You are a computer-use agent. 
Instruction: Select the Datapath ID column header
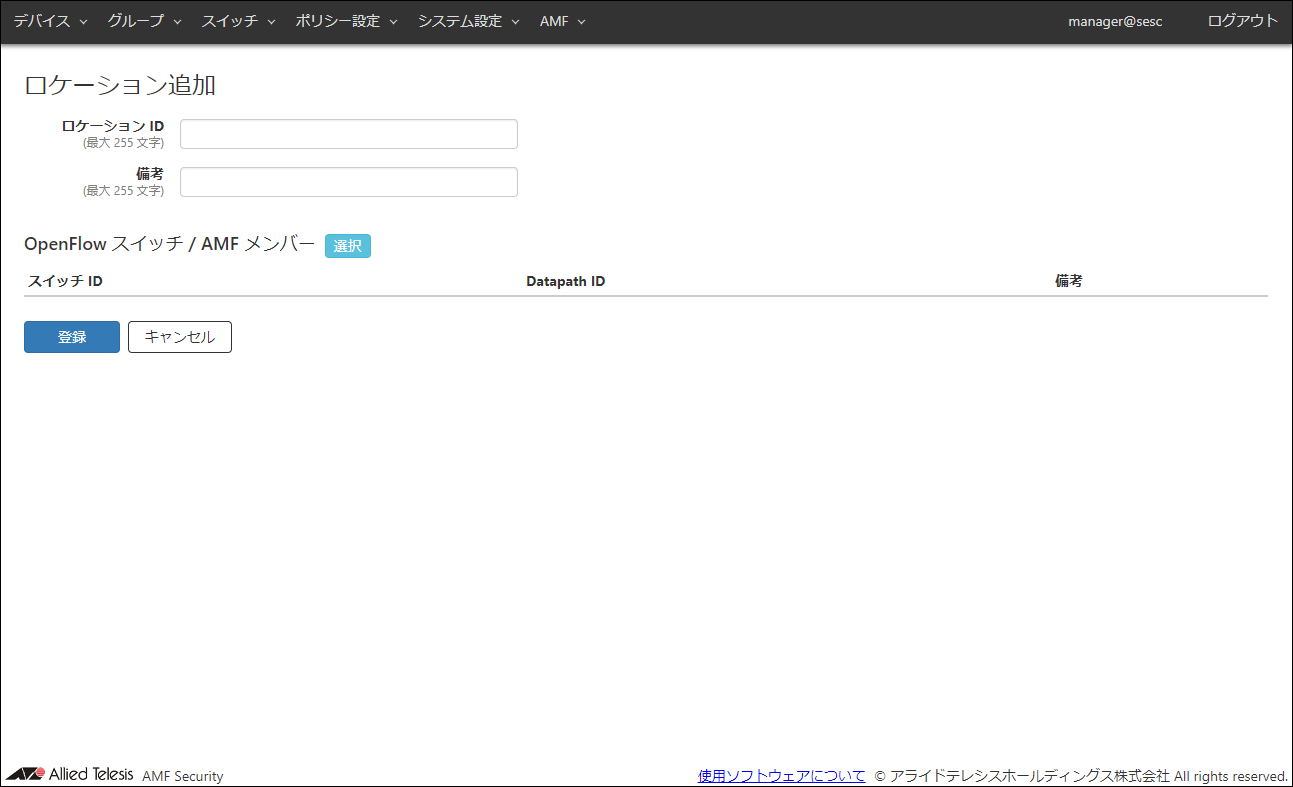click(x=565, y=281)
